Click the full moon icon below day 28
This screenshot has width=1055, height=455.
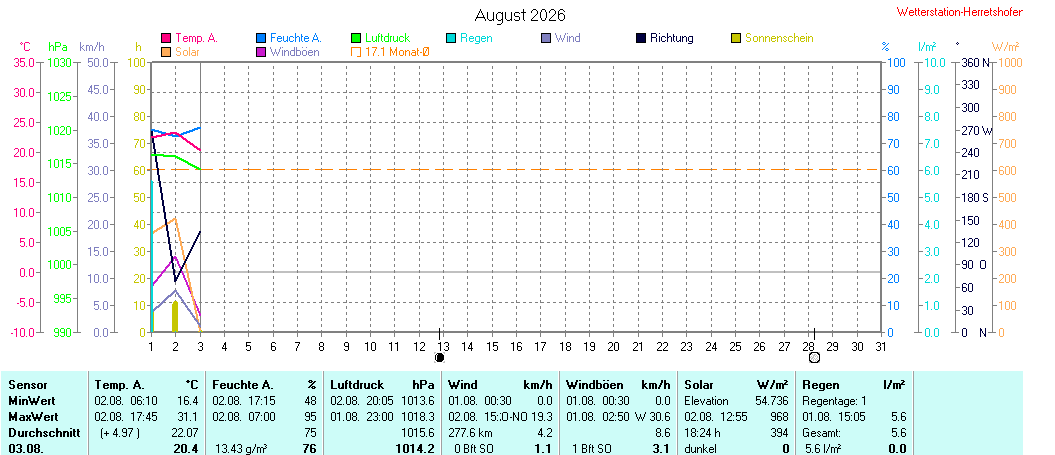814,357
